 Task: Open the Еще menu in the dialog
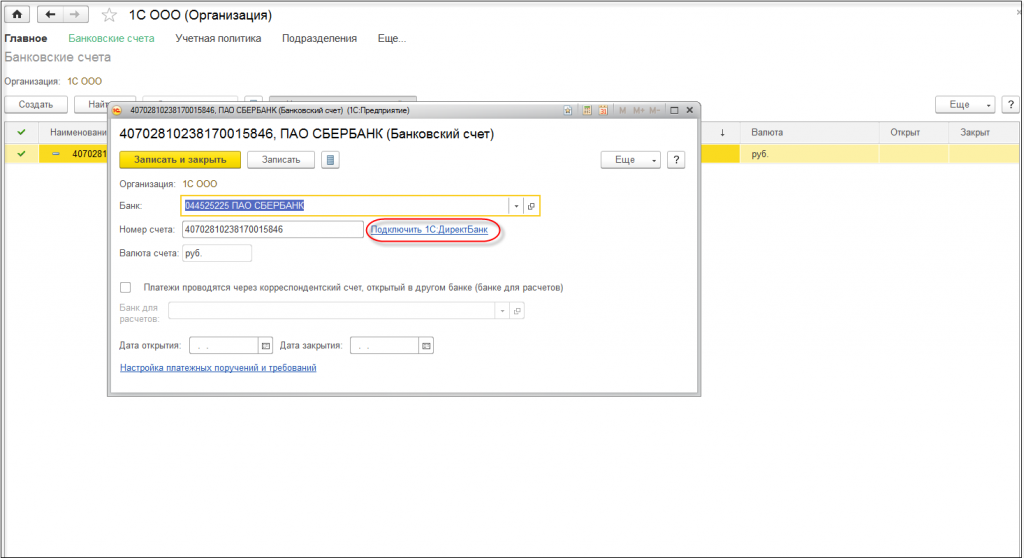pyautogui.click(x=630, y=159)
